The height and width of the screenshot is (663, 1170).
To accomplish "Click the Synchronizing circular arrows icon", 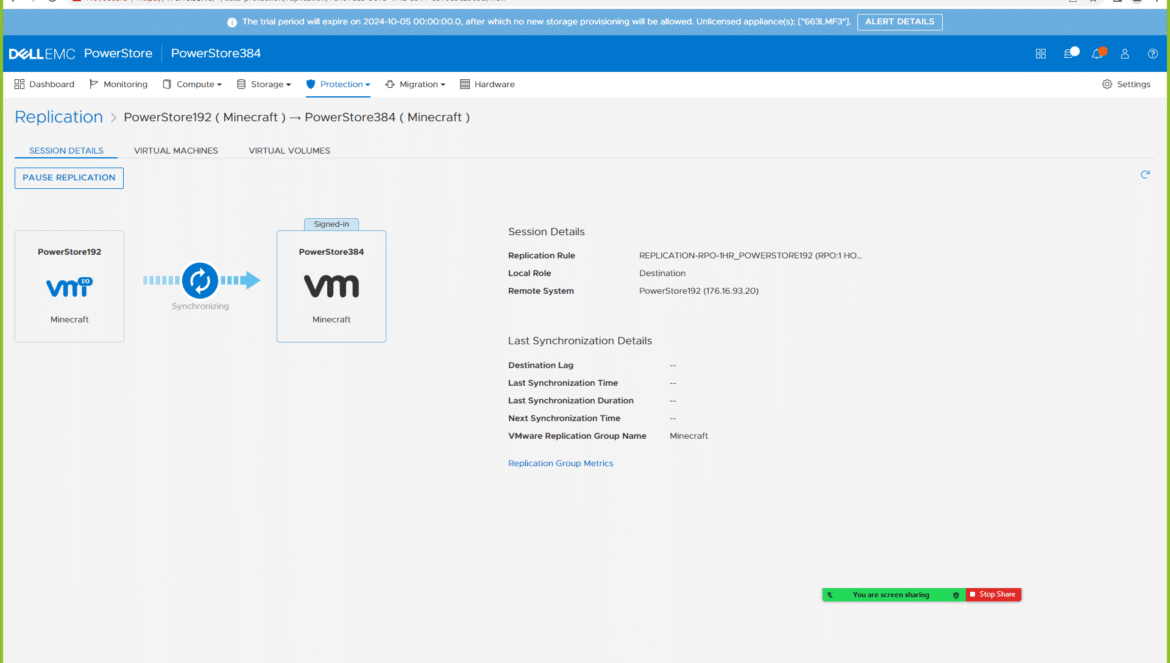I will tap(200, 280).
